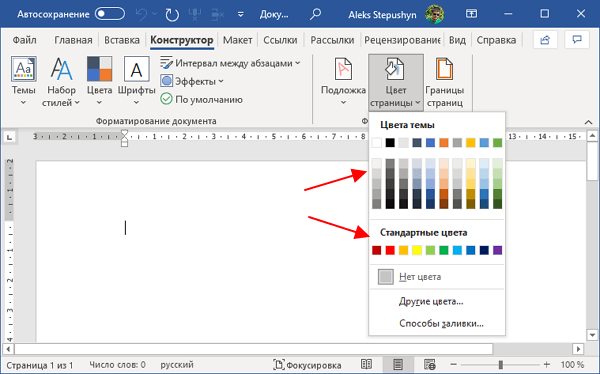
Task: Click the vertical scrollbar up arrow
Action: 592,136
